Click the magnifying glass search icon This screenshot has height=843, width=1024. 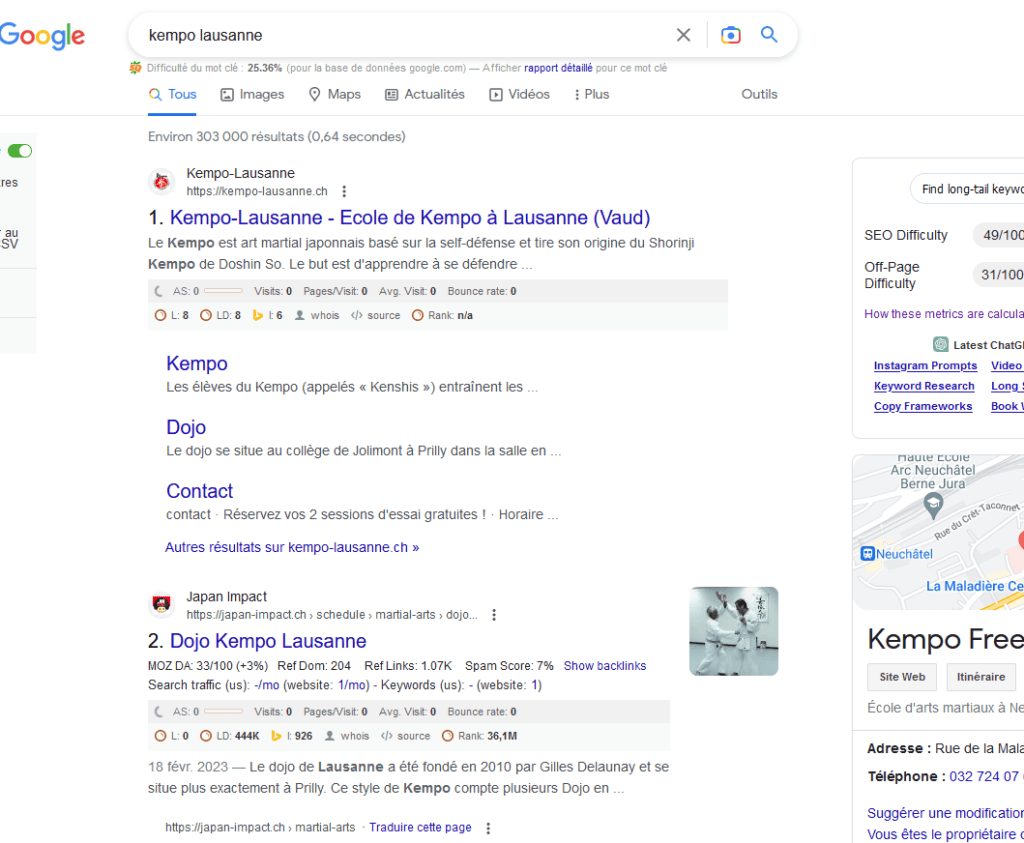(x=769, y=34)
